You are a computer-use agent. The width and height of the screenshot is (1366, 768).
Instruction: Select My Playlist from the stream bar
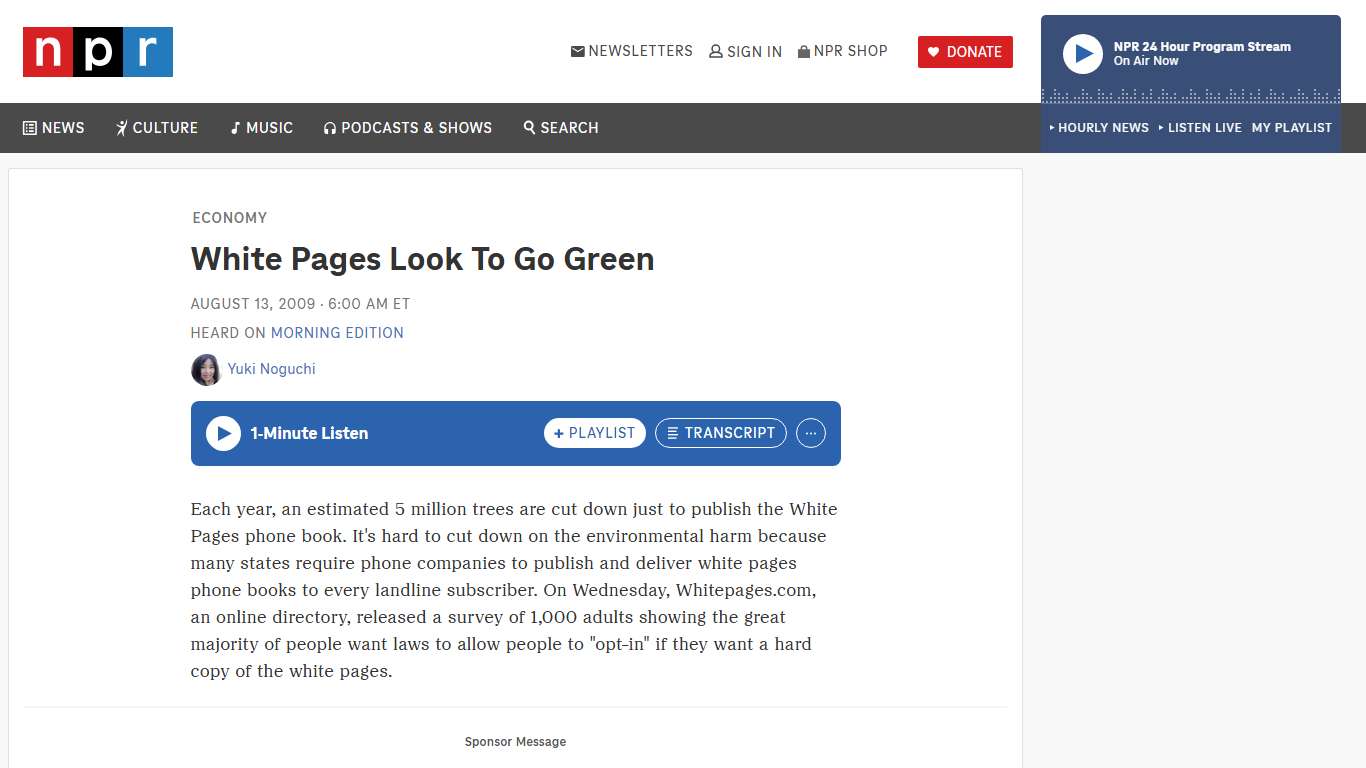coord(1291,128)
